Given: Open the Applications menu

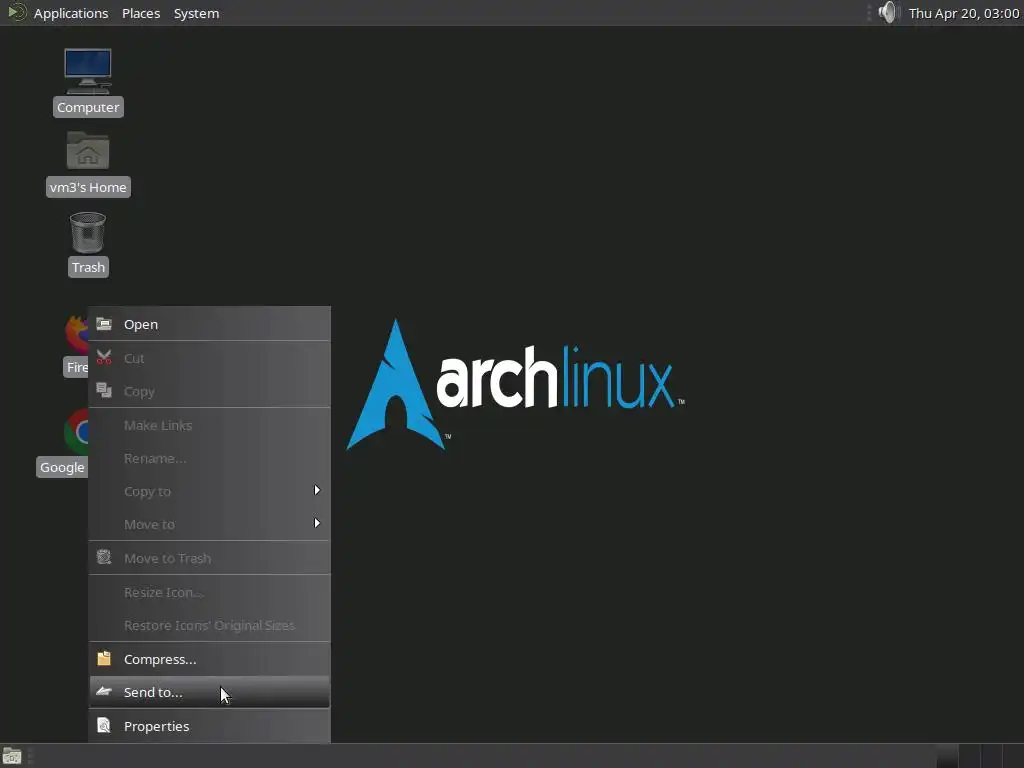Looking at the screenshot, I should [71, 13].
